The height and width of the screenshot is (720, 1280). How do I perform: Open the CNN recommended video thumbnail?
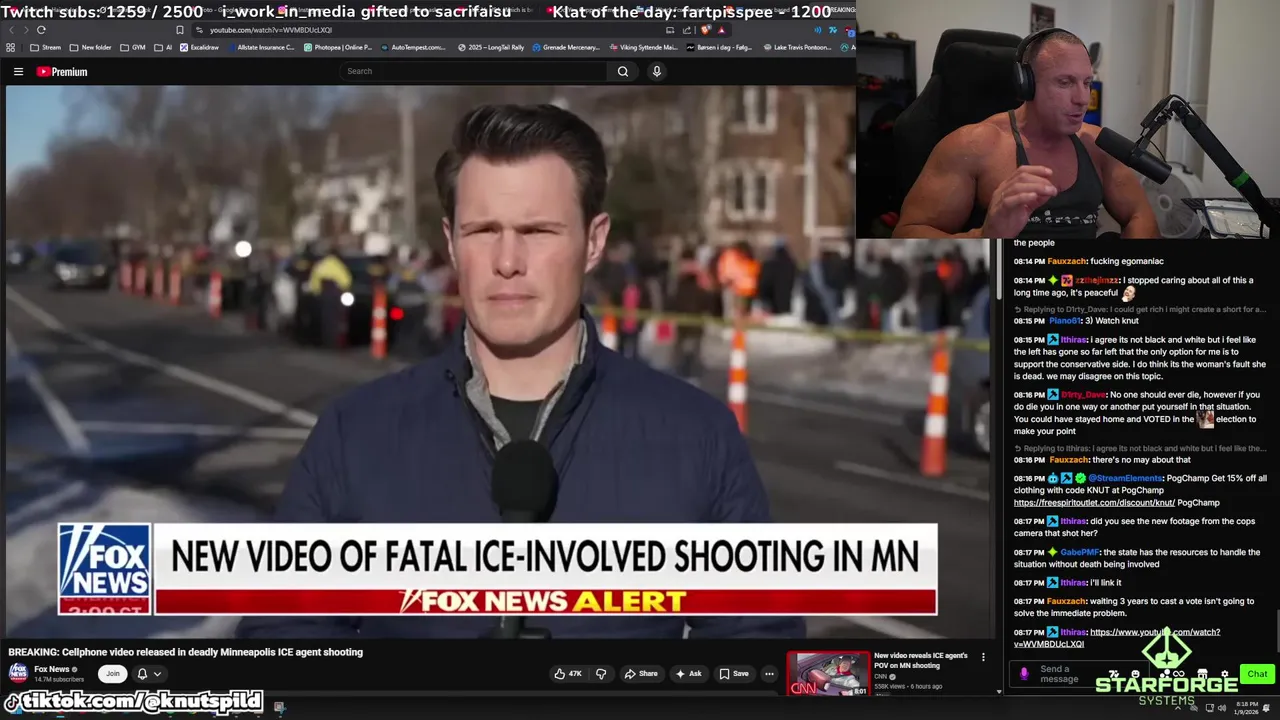[828, 674]
